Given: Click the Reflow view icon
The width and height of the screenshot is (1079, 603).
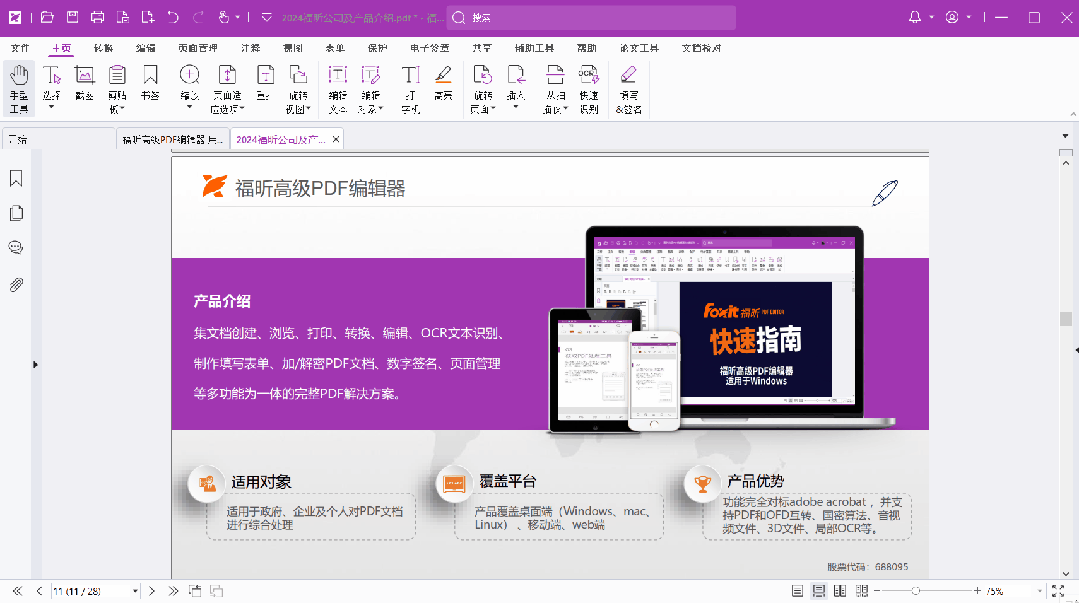Looking at the screenshot, I should click(265, 75).
